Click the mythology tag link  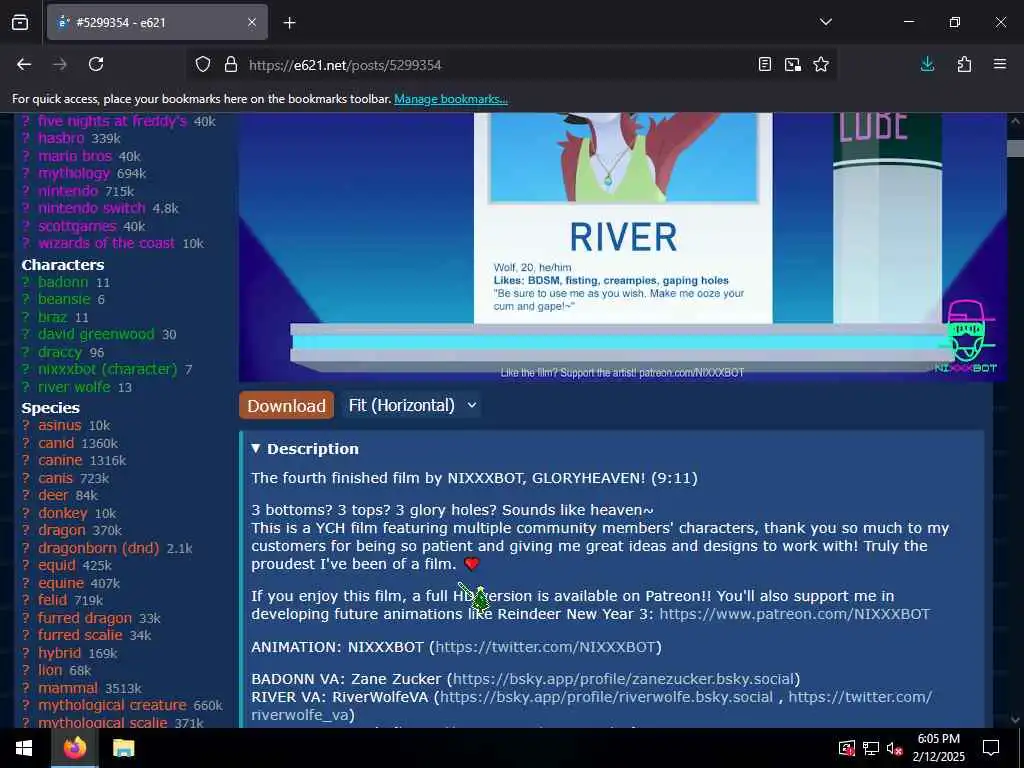(x=74, y=173)
